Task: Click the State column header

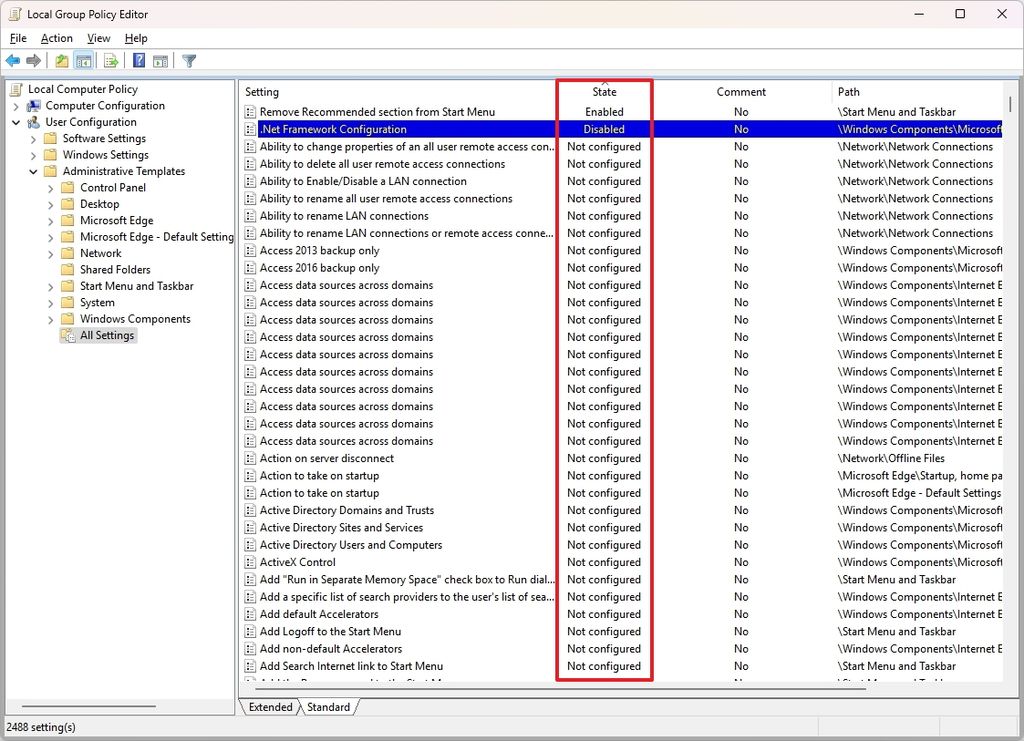Action: coord(604,91)
